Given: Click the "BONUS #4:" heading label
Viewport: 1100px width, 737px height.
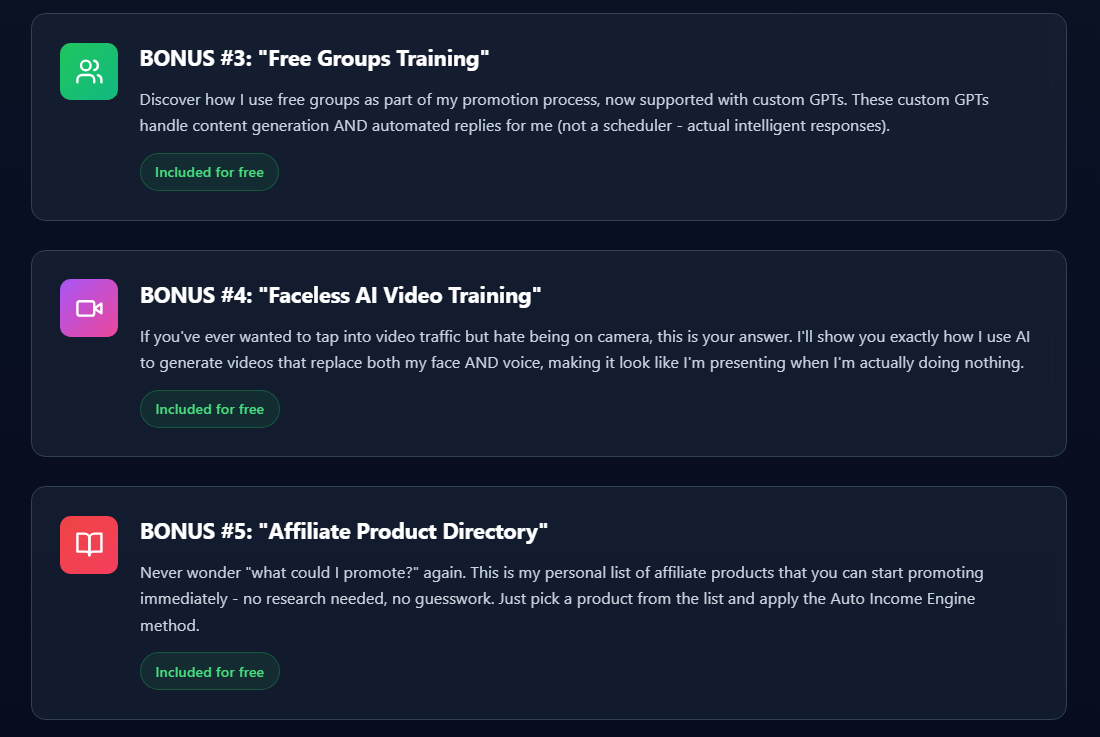Looking at the screenshot, I should coord(195,295).
